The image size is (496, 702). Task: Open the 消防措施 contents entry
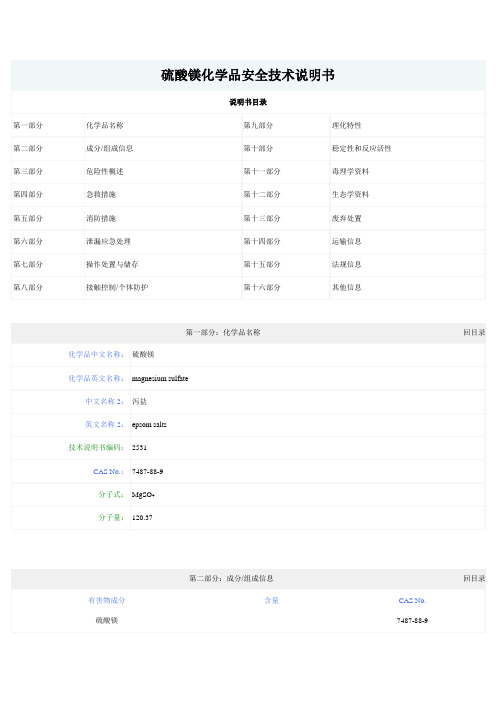click(x=101, y=218)
